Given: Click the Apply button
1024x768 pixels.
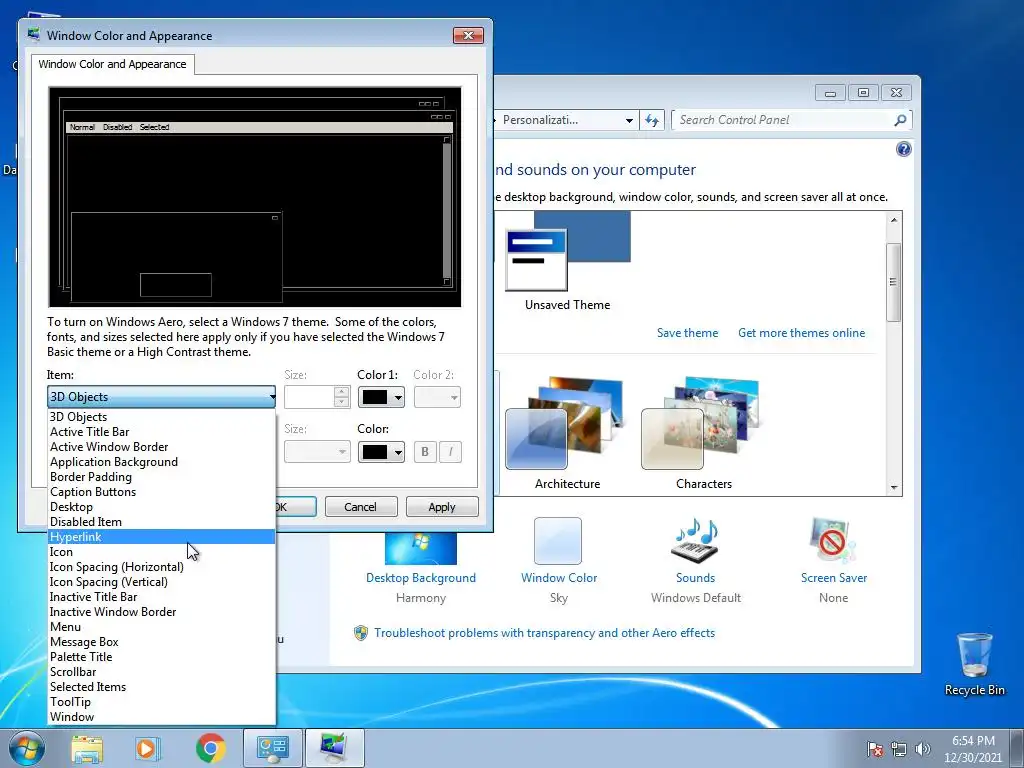Looking at the screenshot, I should [x=442, y=507].
